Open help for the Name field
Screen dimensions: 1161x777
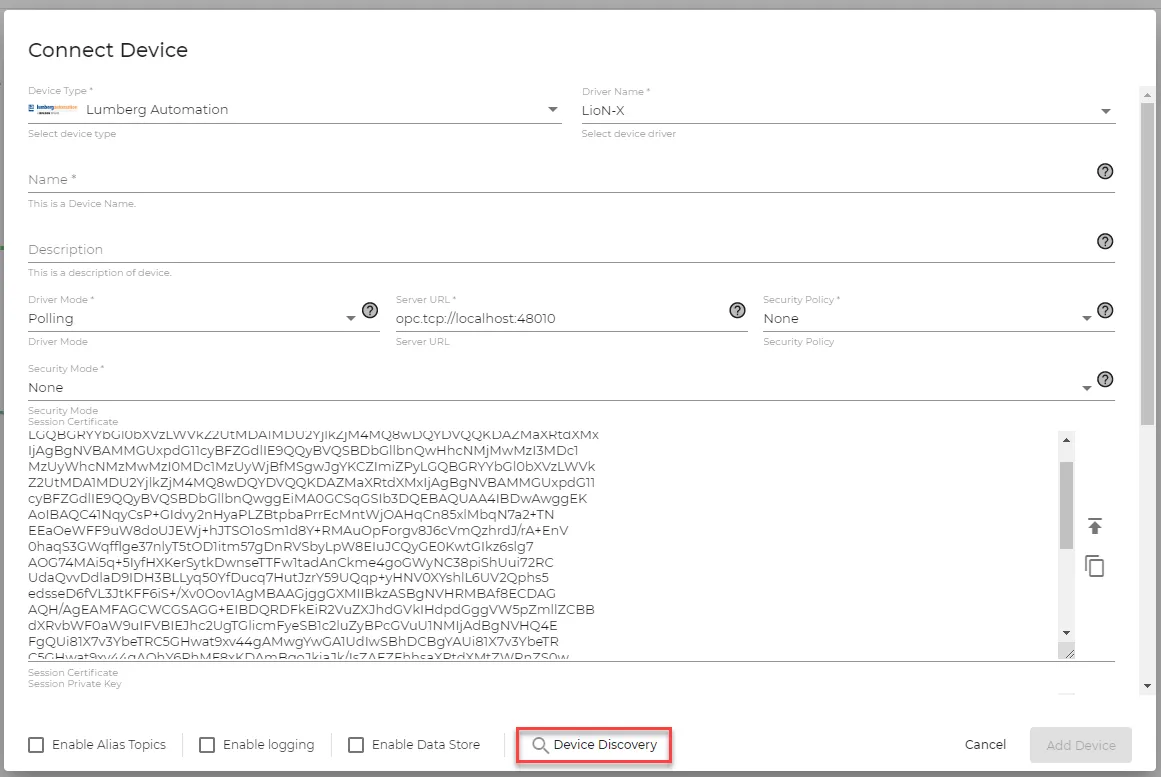click(x=1105, y=171)
